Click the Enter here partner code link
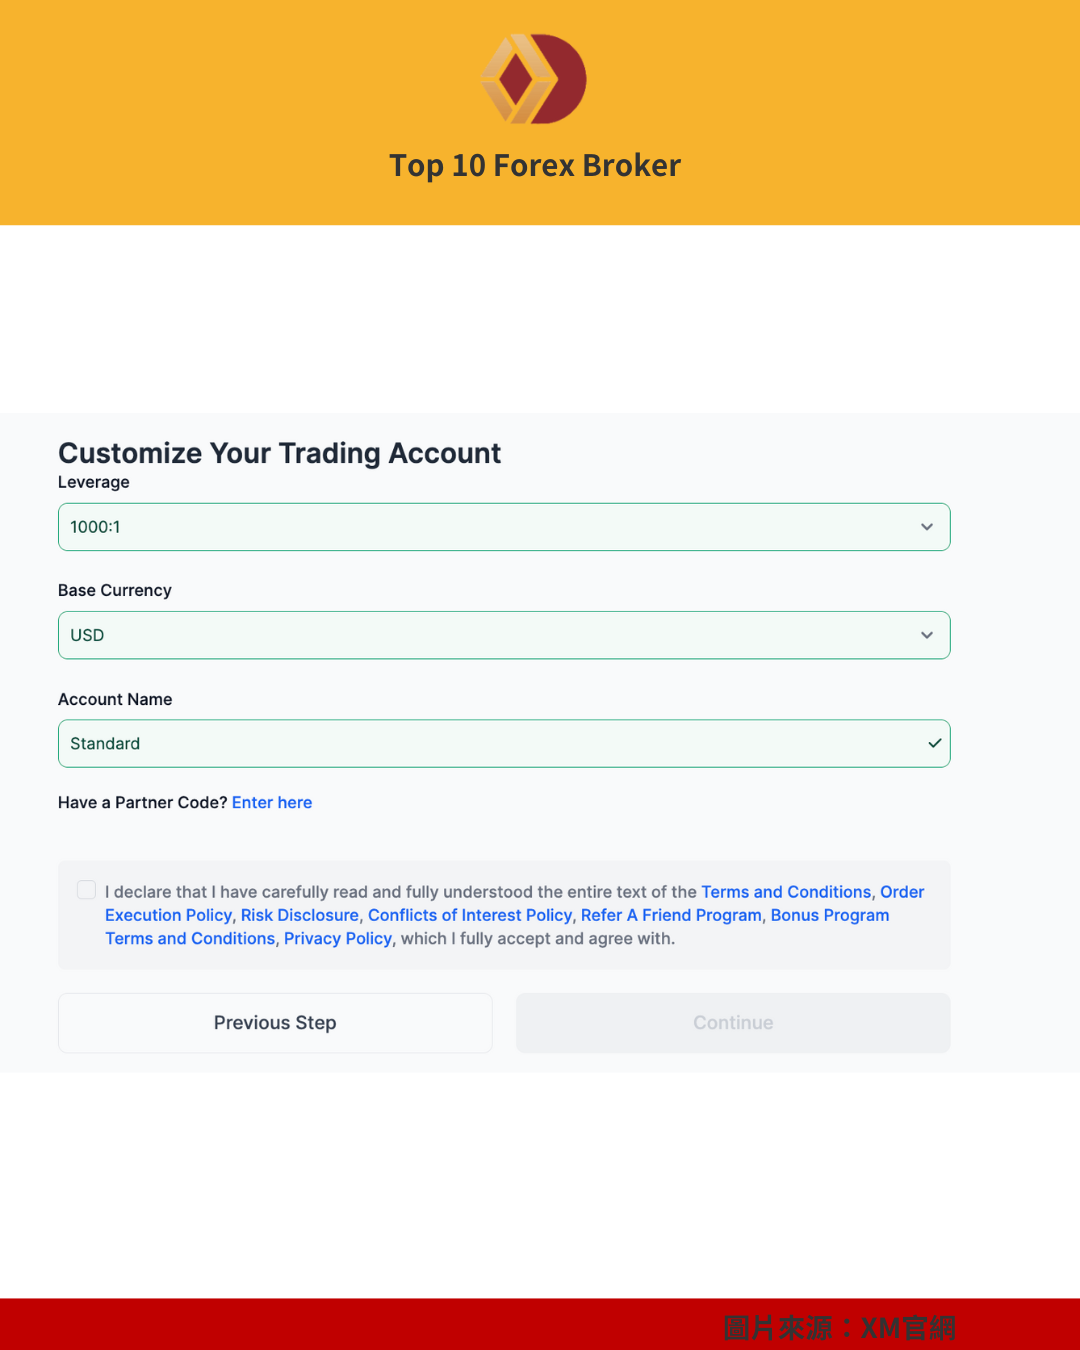The image size is (1080, 1350). click(x=272, y=802)
